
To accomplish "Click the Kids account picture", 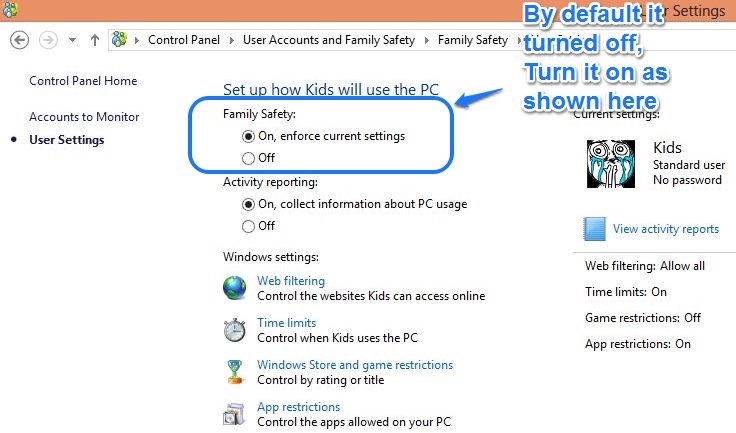I will coord(612,164).
